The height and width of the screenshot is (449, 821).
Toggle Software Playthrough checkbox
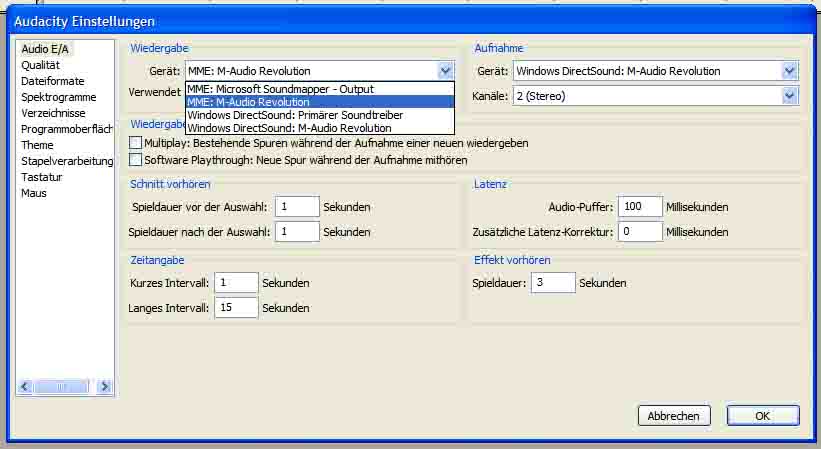136,159
